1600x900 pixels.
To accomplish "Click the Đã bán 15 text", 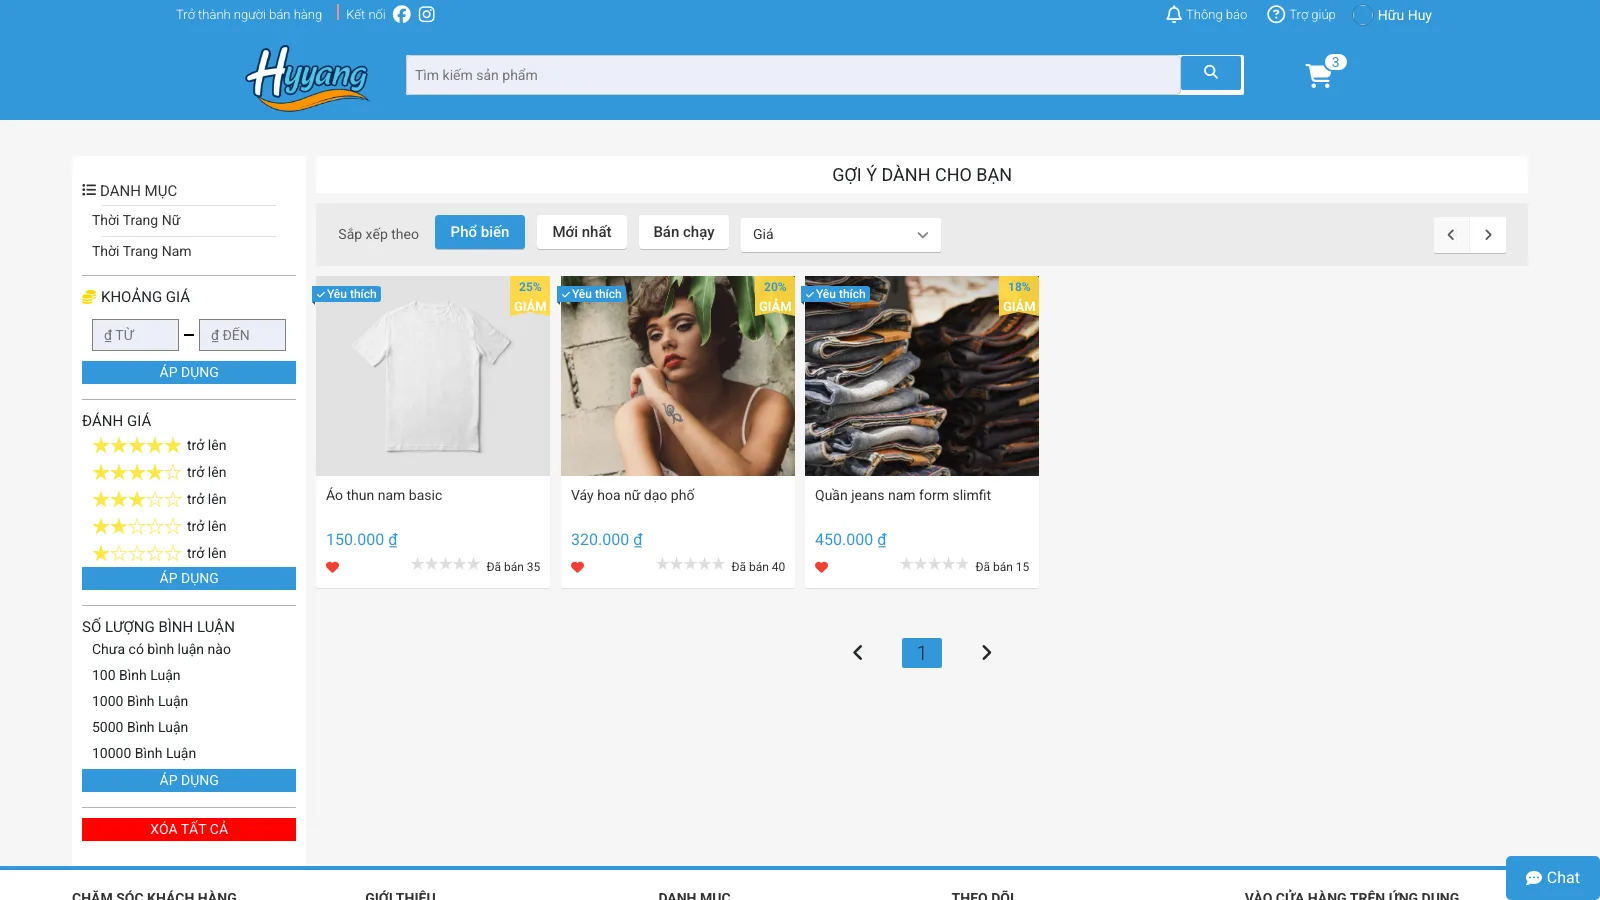I will tap(1002, 567).
